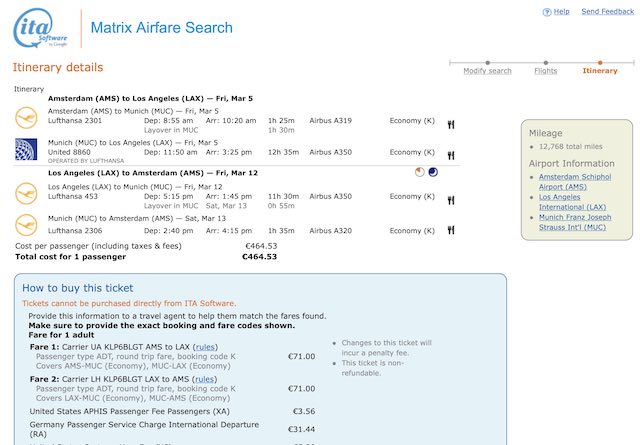Screen dimensions: 640x445
Task: Select the Itinerary step
Action: tap(600, 71)
